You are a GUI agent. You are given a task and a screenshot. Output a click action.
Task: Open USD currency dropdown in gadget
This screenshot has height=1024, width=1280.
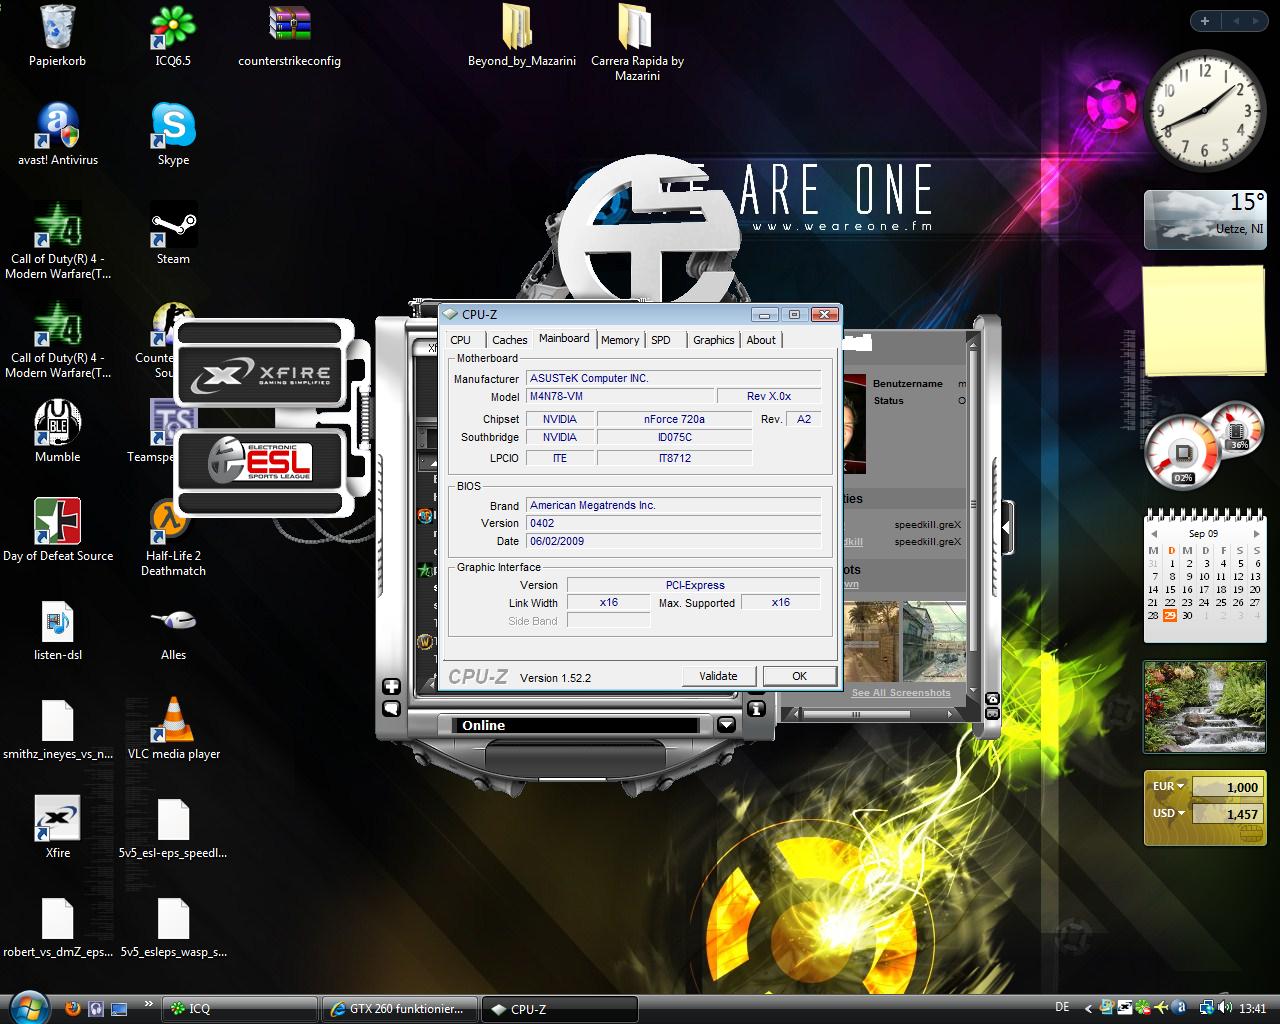[x=1168, y=812]
